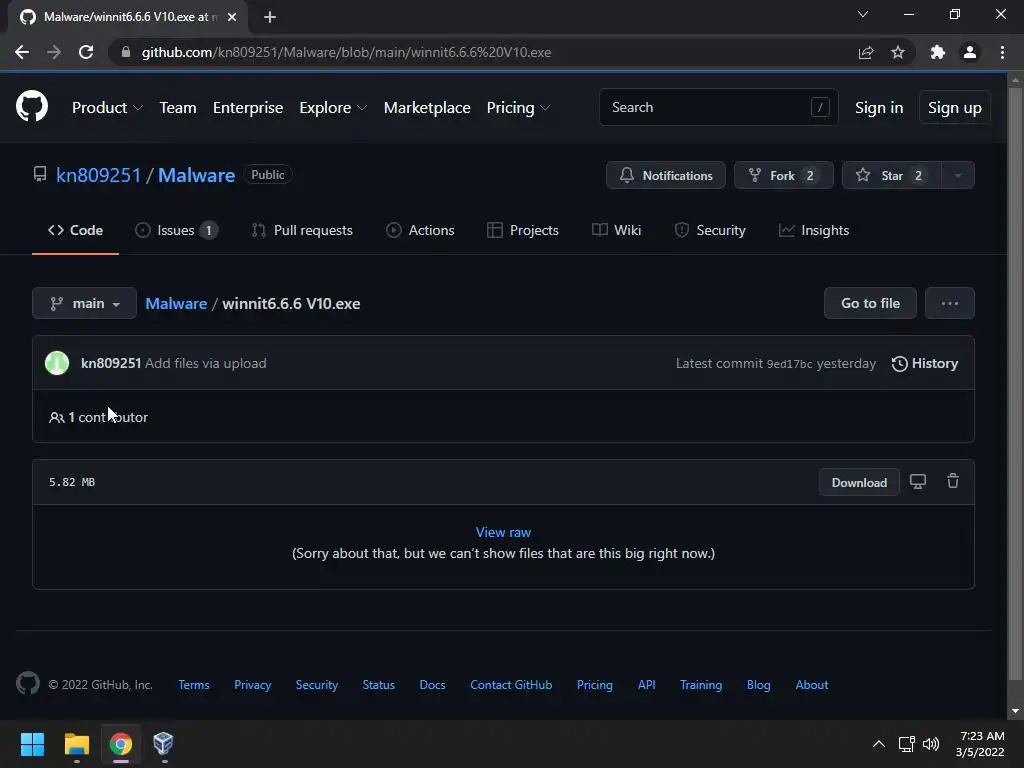
Task: Expand the Pricing dropdown in header
Action: [519, 108]
